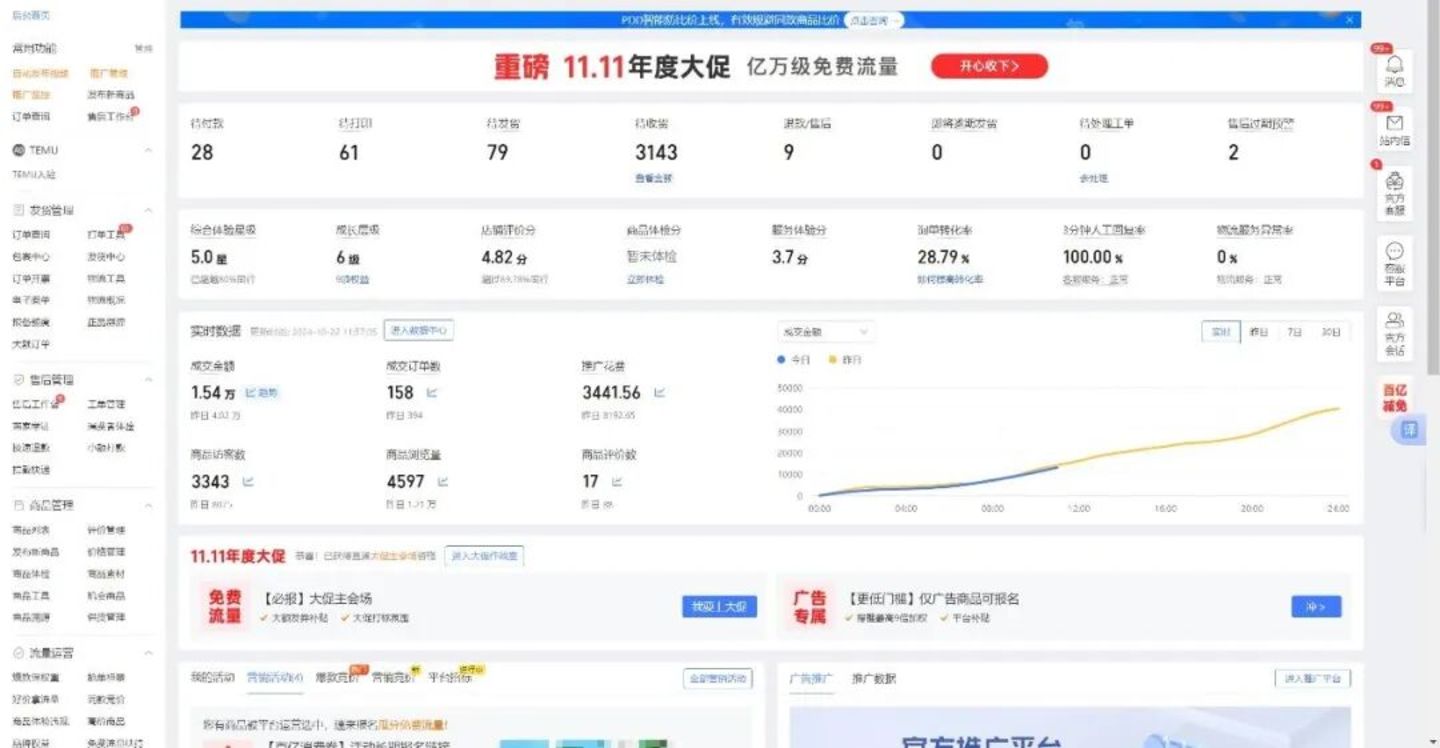Open the TEMU入驻 sidebar link
Viewport: 1440px width, 748px height.
pos(34,174)
